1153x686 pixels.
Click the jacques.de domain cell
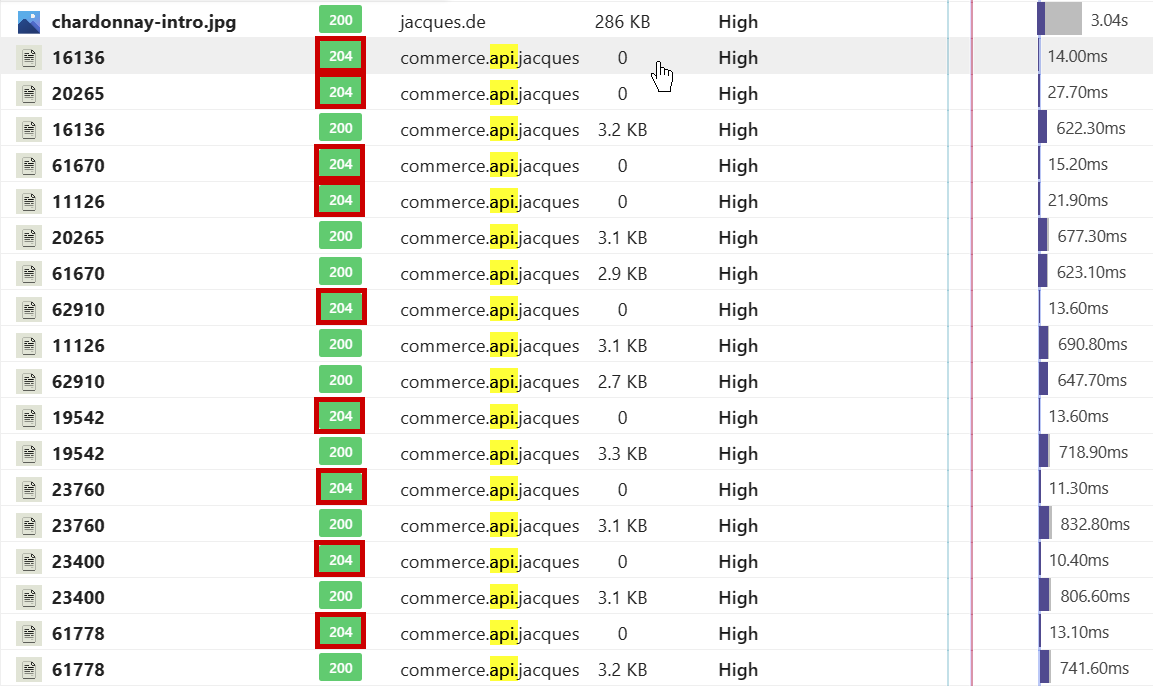click(443, 22)
